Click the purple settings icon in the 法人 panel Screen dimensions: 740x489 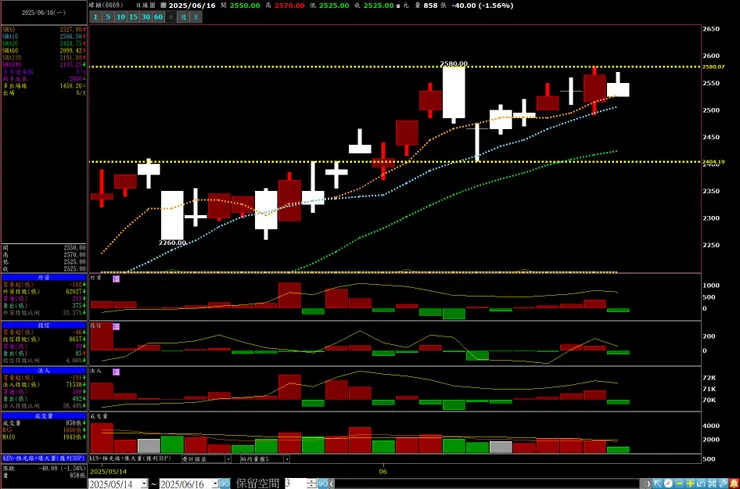116,372
